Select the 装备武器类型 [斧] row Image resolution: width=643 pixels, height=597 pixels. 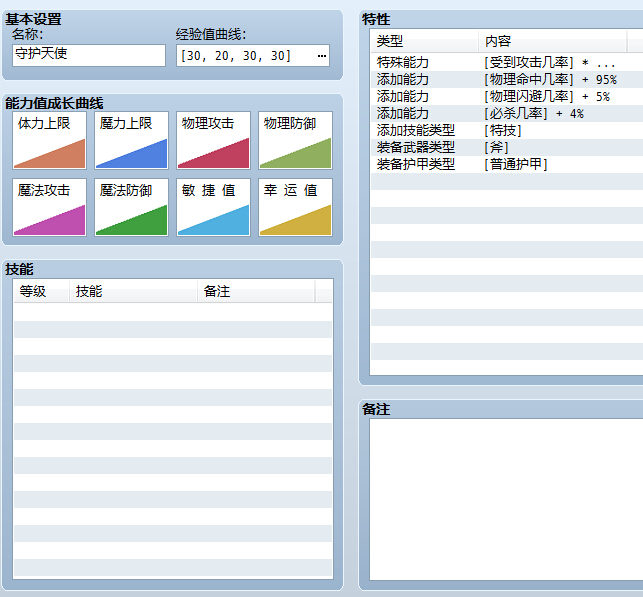tap(507, 147)
